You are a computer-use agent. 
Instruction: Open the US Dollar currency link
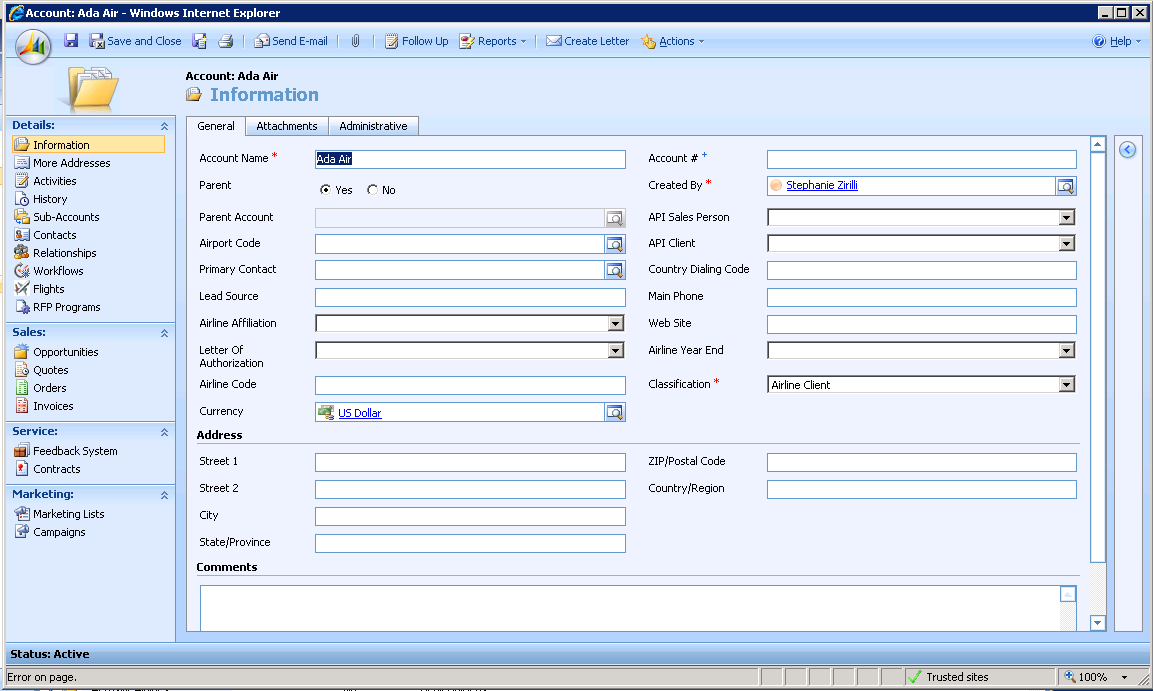[x=360, y=413]
